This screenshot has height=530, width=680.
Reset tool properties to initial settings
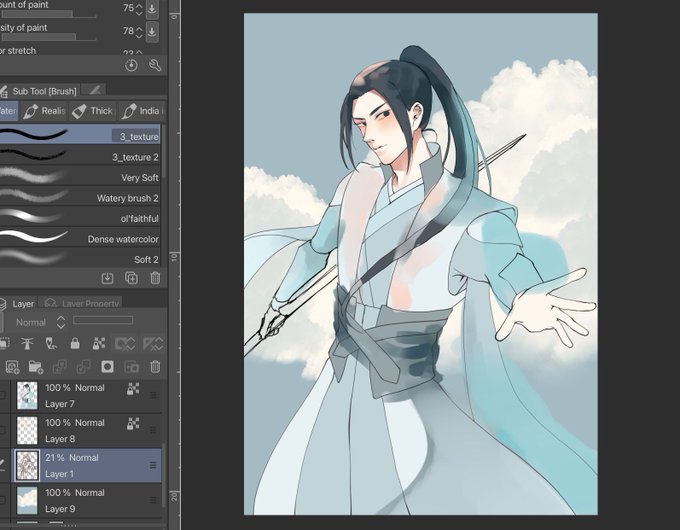tap(131, 65)
